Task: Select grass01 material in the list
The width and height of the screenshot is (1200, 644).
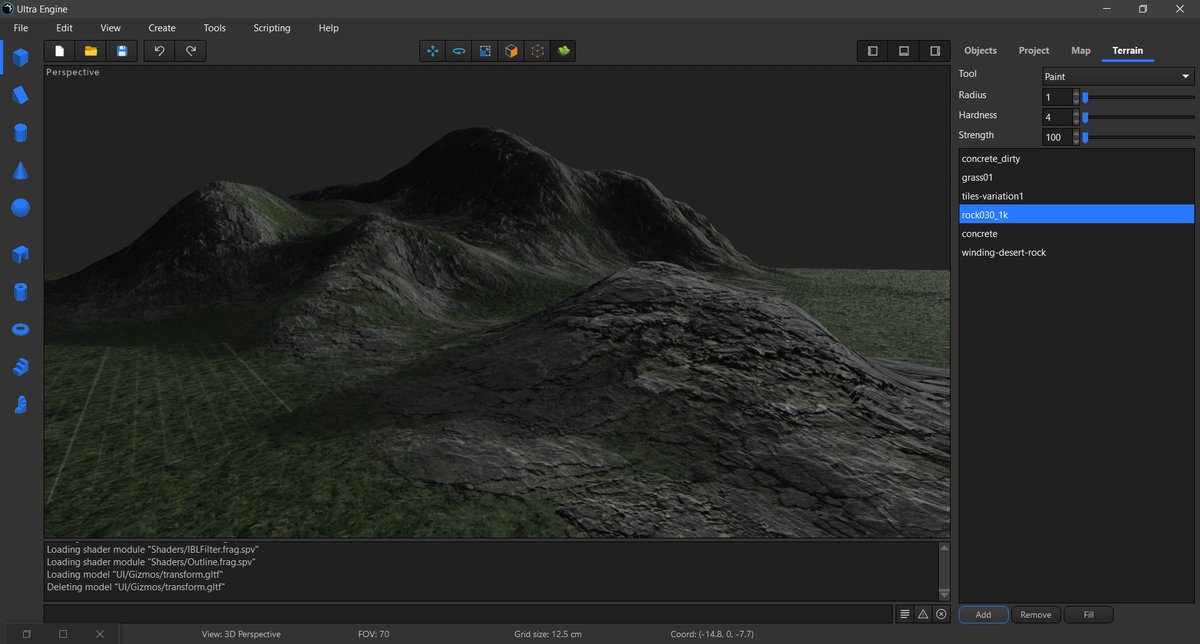Action: [1076, 177]
